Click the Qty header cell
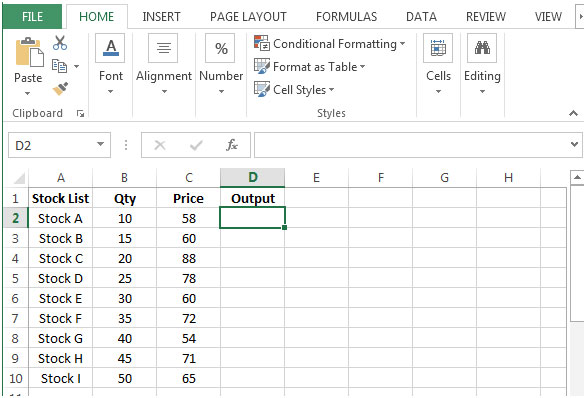 124,198
